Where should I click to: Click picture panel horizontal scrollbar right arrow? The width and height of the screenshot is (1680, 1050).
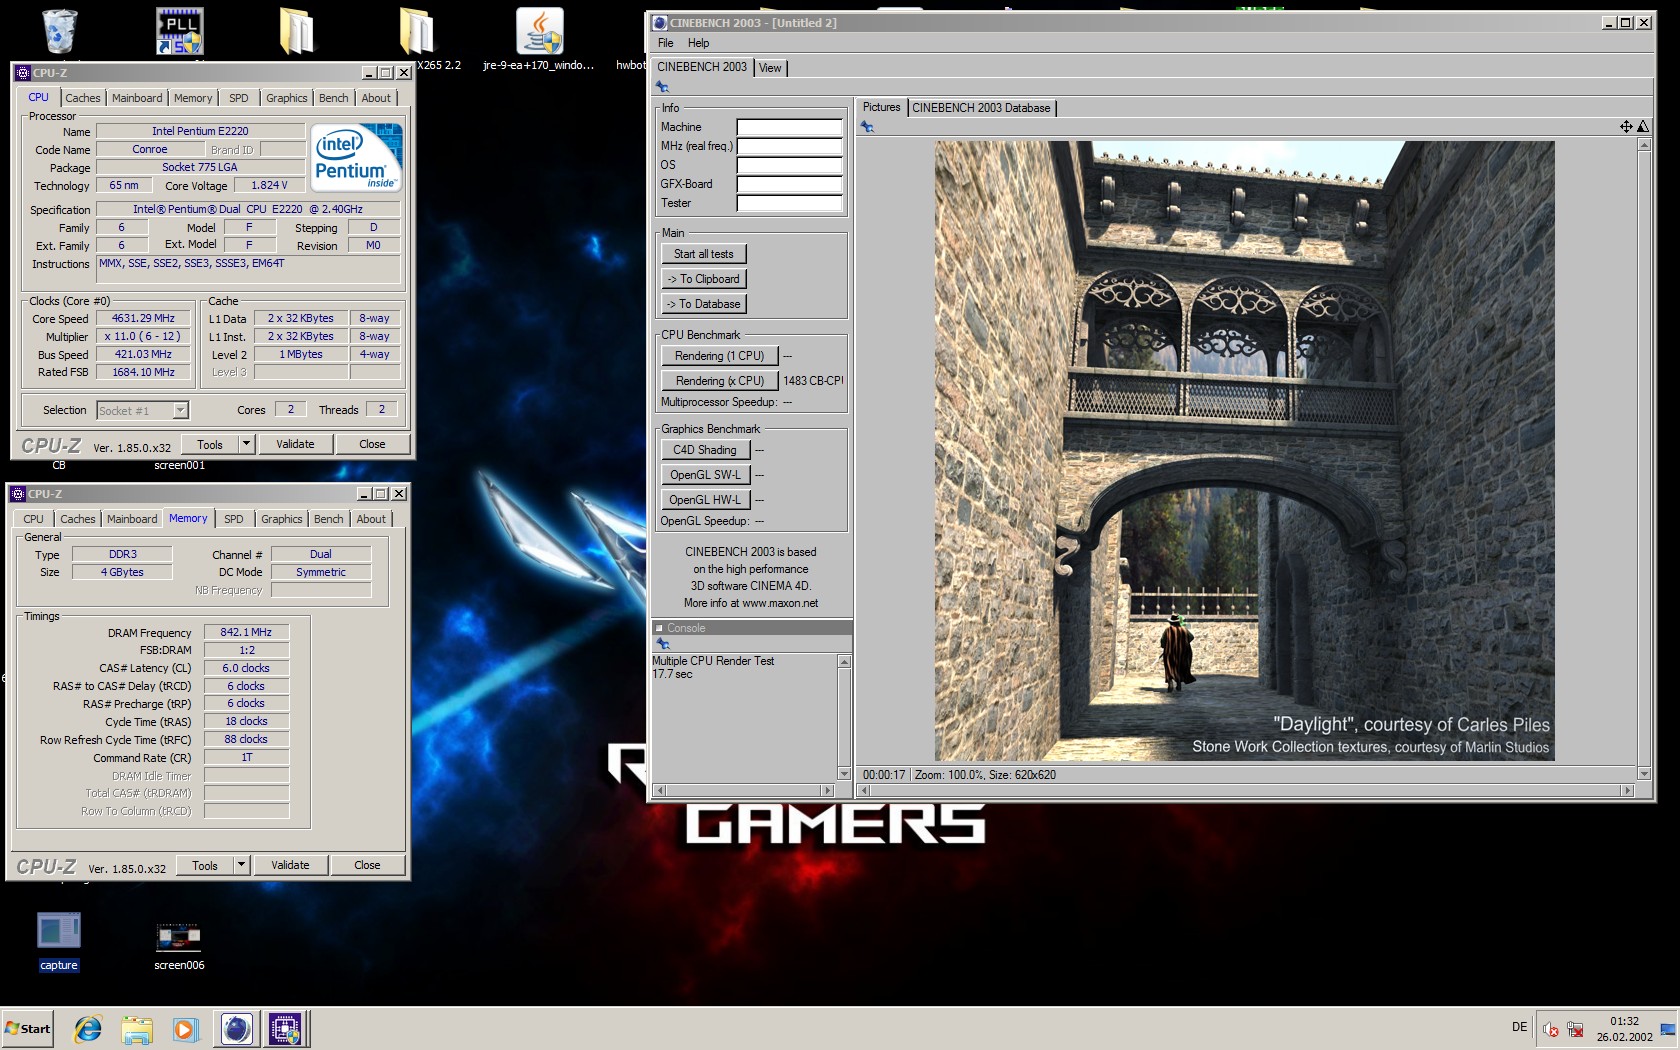coord(1628,790)
